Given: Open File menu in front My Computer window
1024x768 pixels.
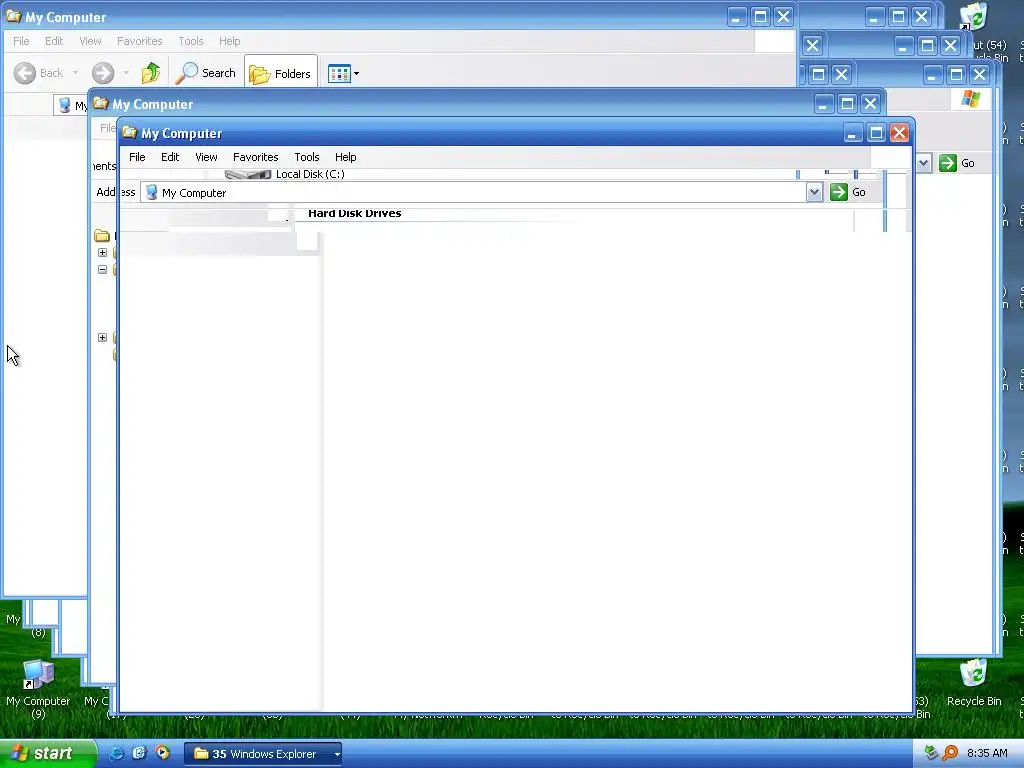Looking at the screenshot, I should point(137,157).
